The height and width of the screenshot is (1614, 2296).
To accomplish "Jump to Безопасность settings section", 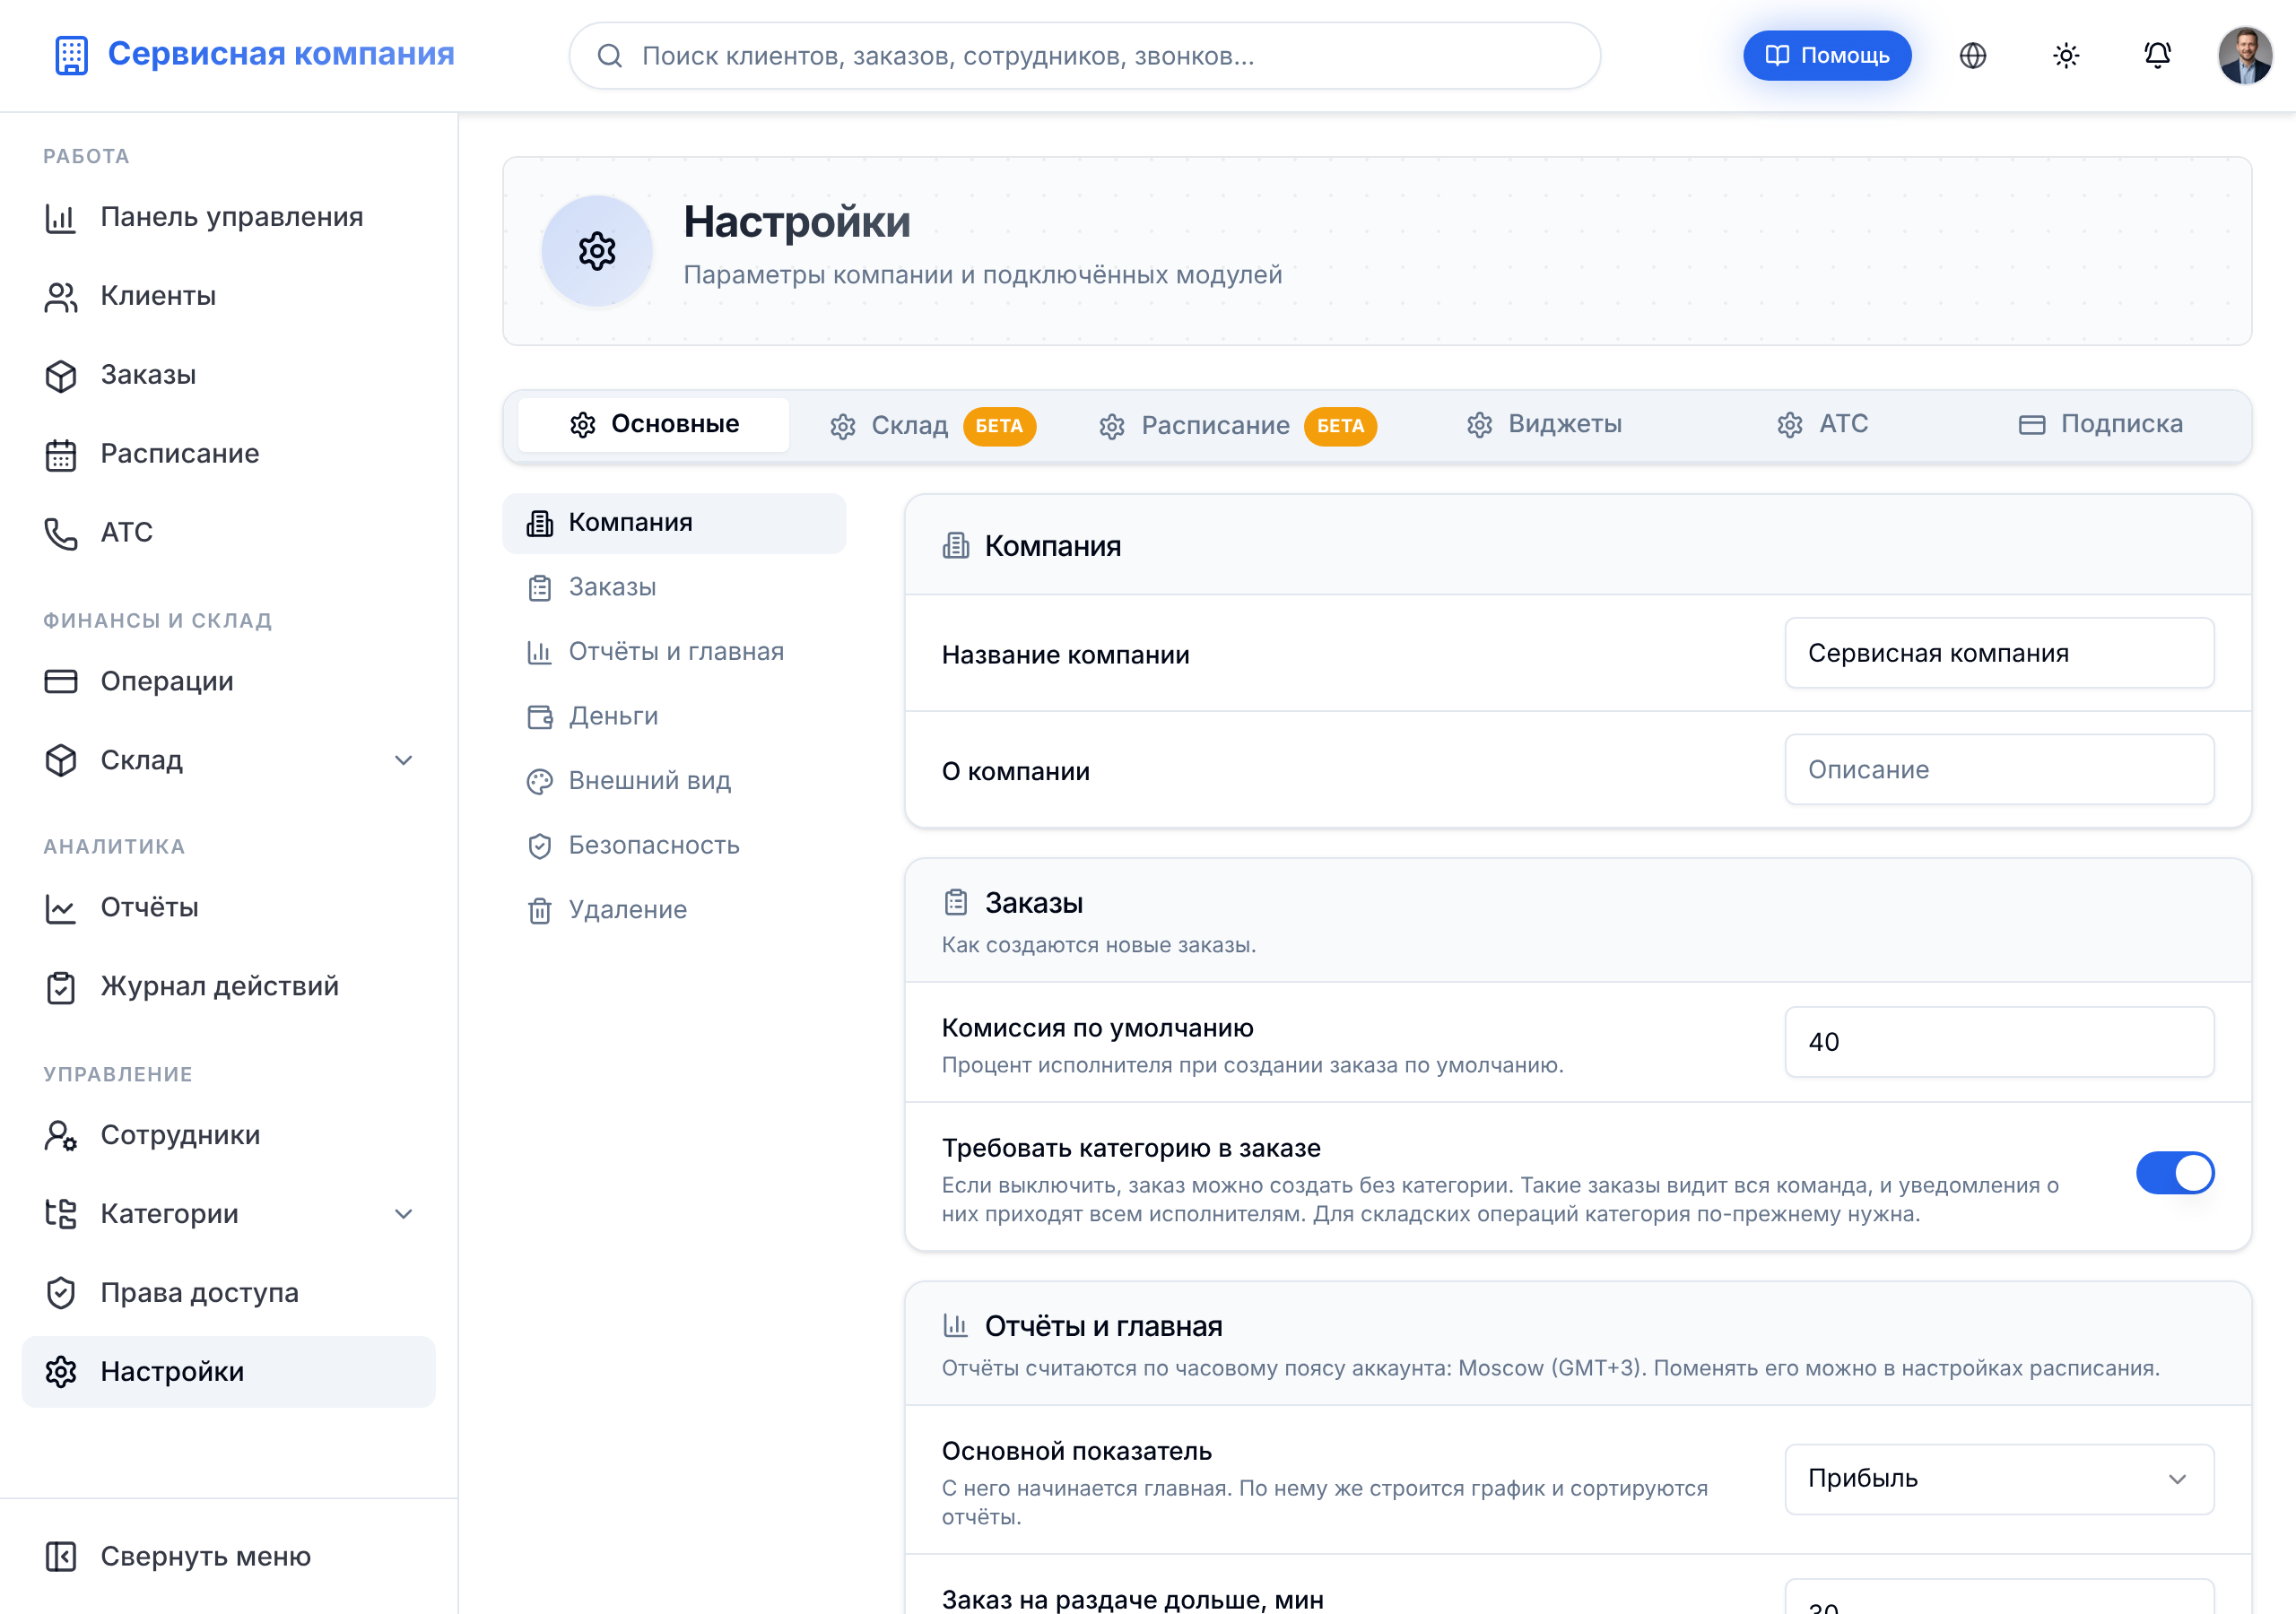I will (x=674, y=846).
